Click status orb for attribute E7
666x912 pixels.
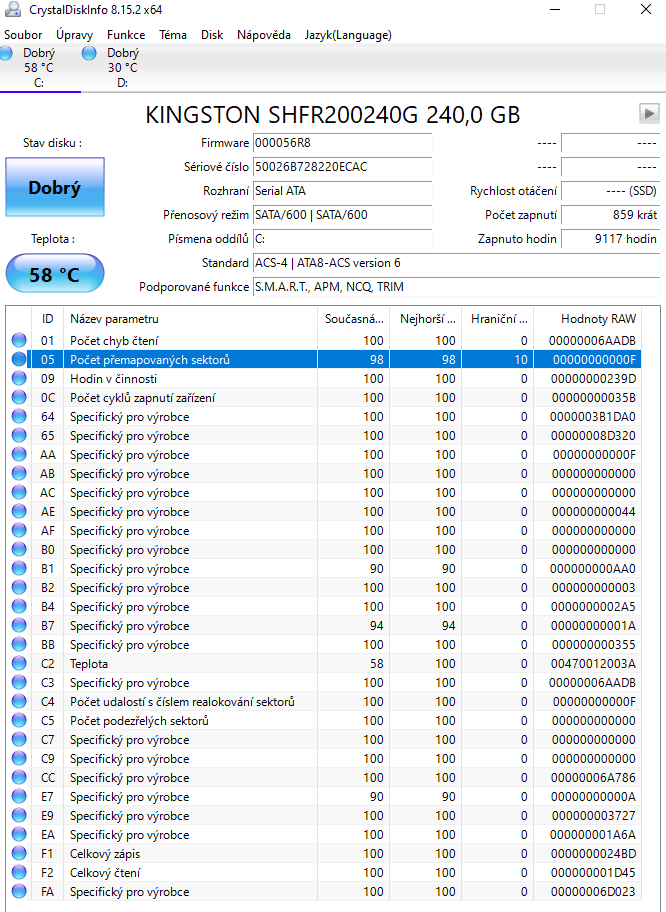[19, 796]
